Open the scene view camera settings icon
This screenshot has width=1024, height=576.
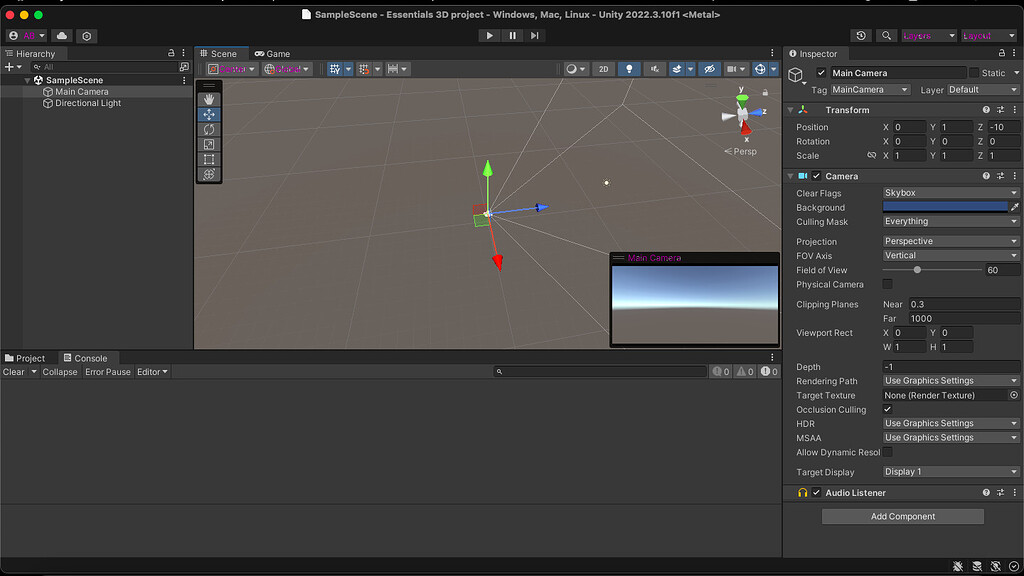tap(733, 68)
